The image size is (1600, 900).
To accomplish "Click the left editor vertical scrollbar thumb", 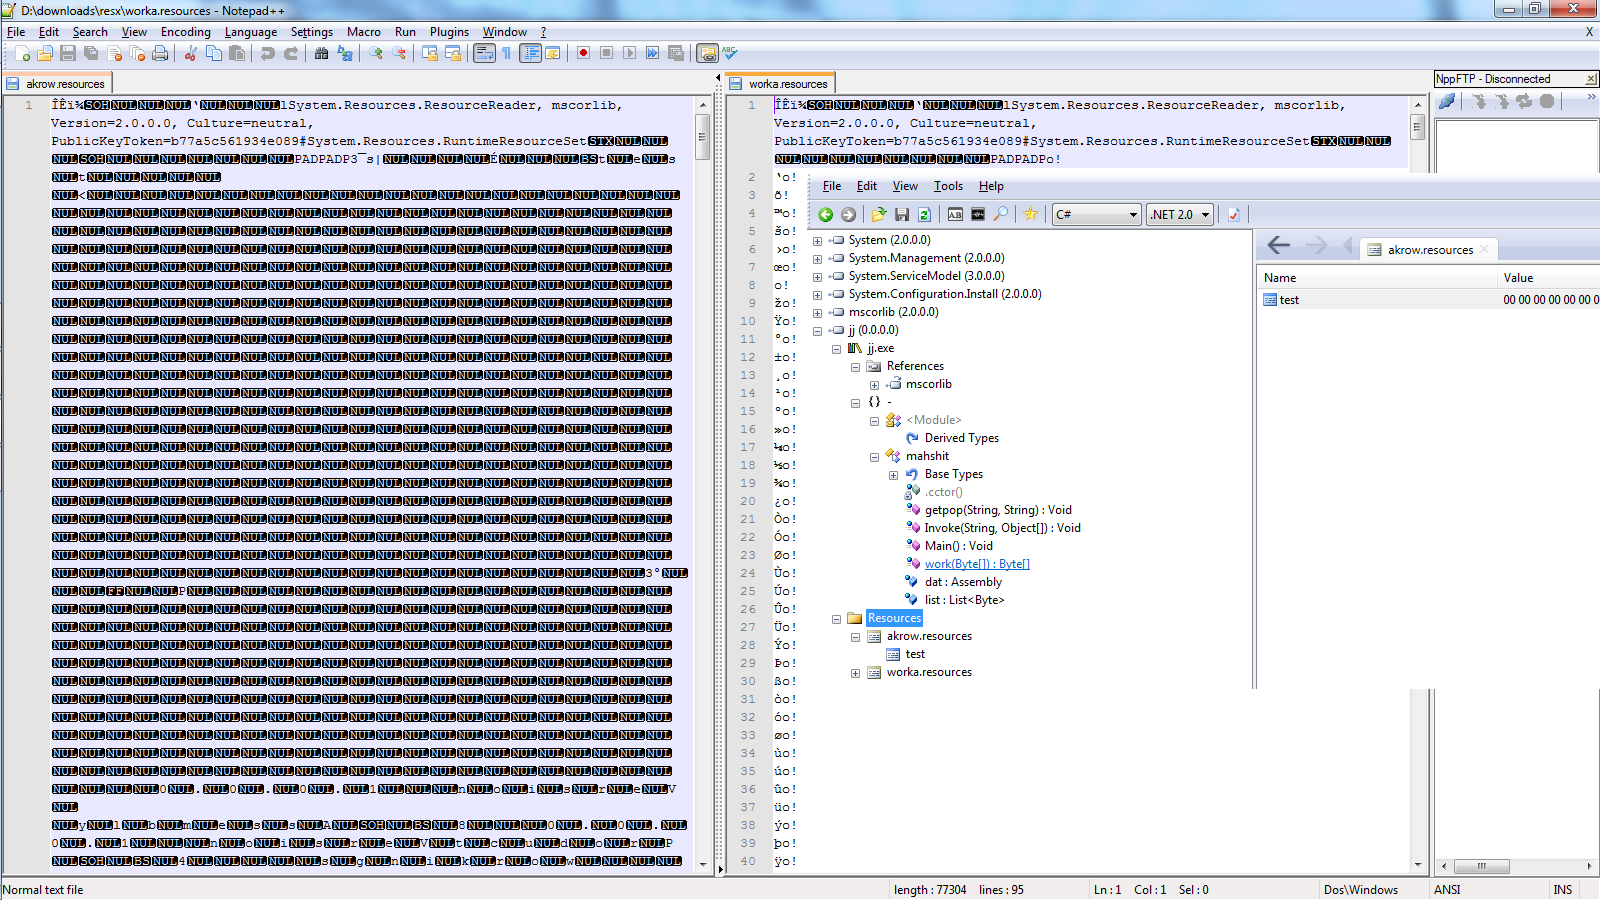I will [x=703, y=136].
